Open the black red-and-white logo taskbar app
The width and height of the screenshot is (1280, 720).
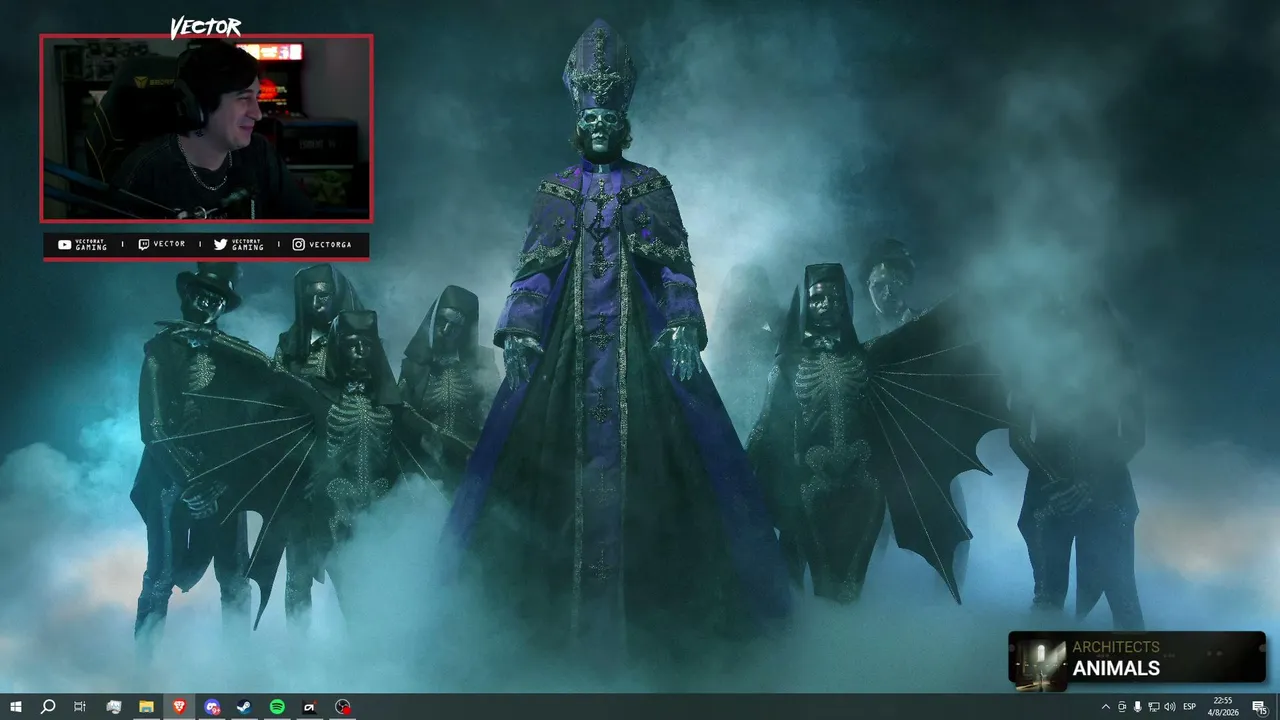click(x=310, y=707)
